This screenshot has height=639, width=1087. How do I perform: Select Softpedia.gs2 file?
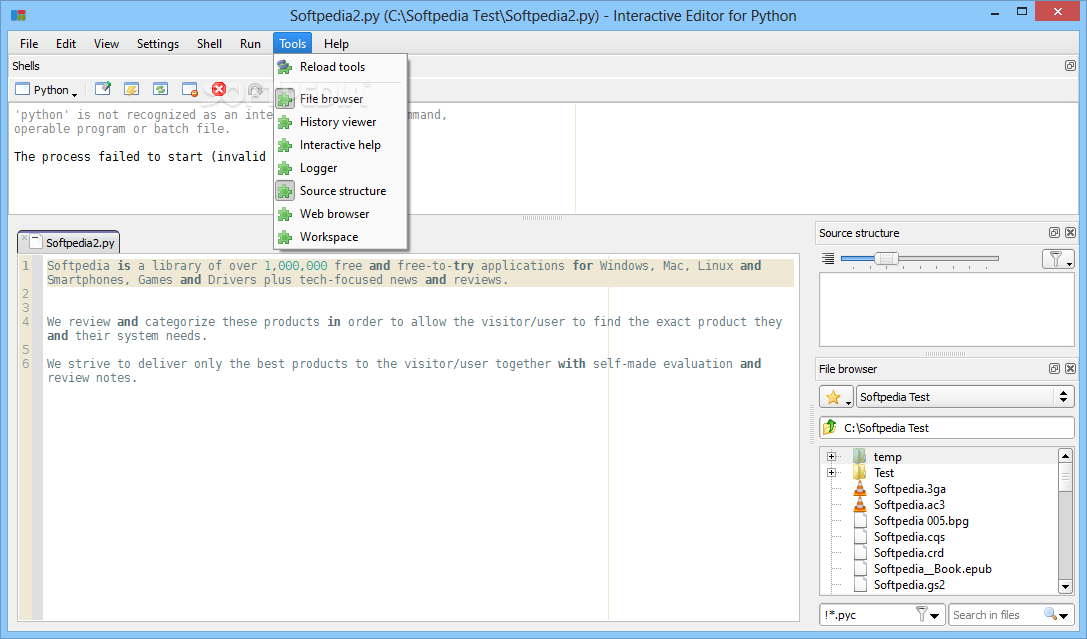(x=909, y=584)
